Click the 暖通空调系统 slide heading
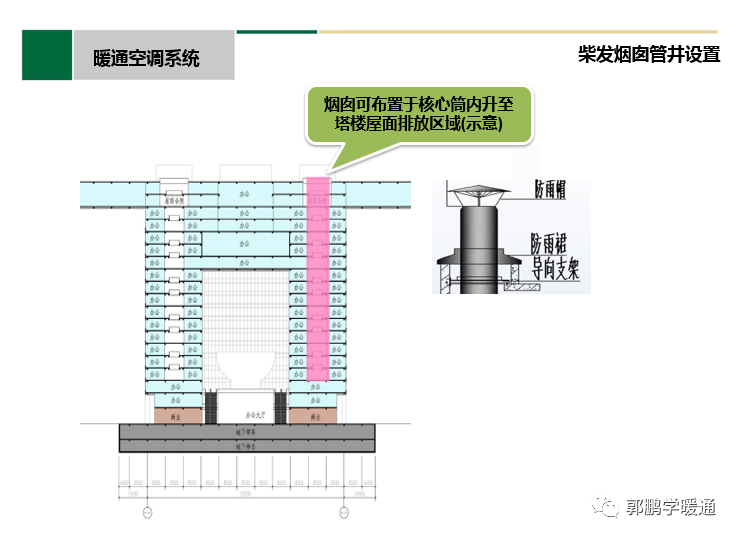Image resolution: width=739 pixels, height=539 pixels. tap(146, 58)
